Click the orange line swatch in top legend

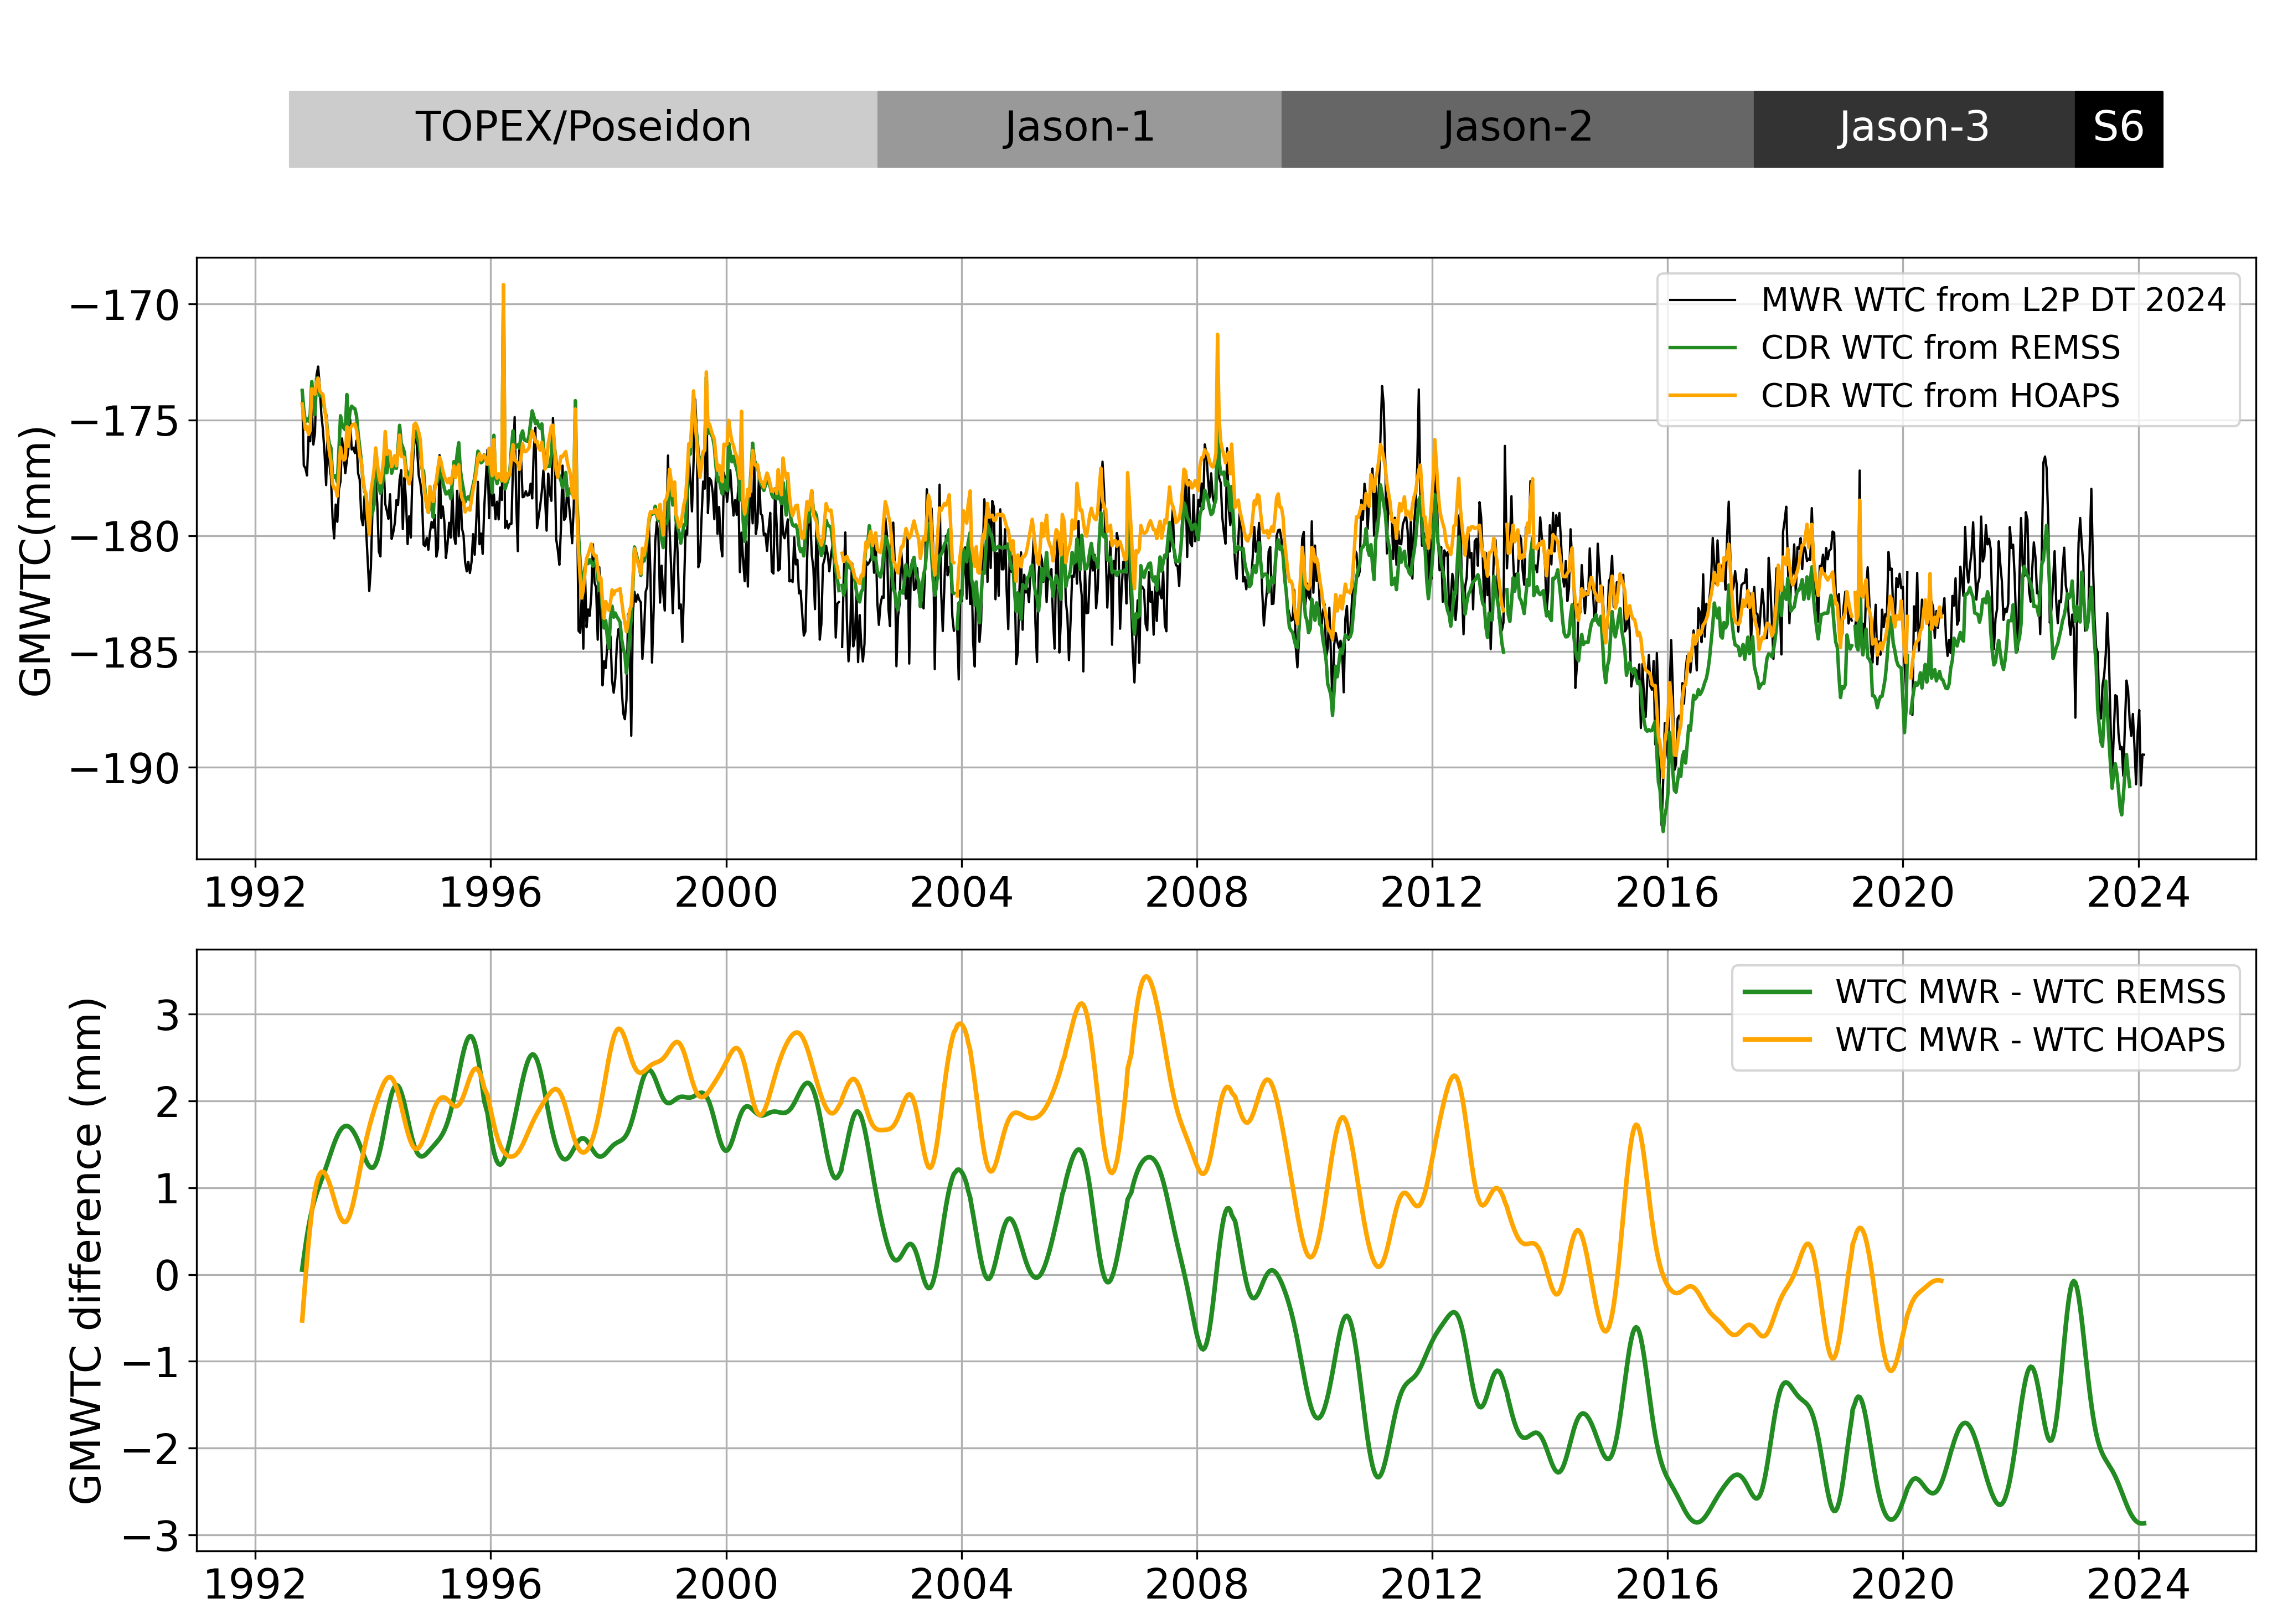point(1702,396)
